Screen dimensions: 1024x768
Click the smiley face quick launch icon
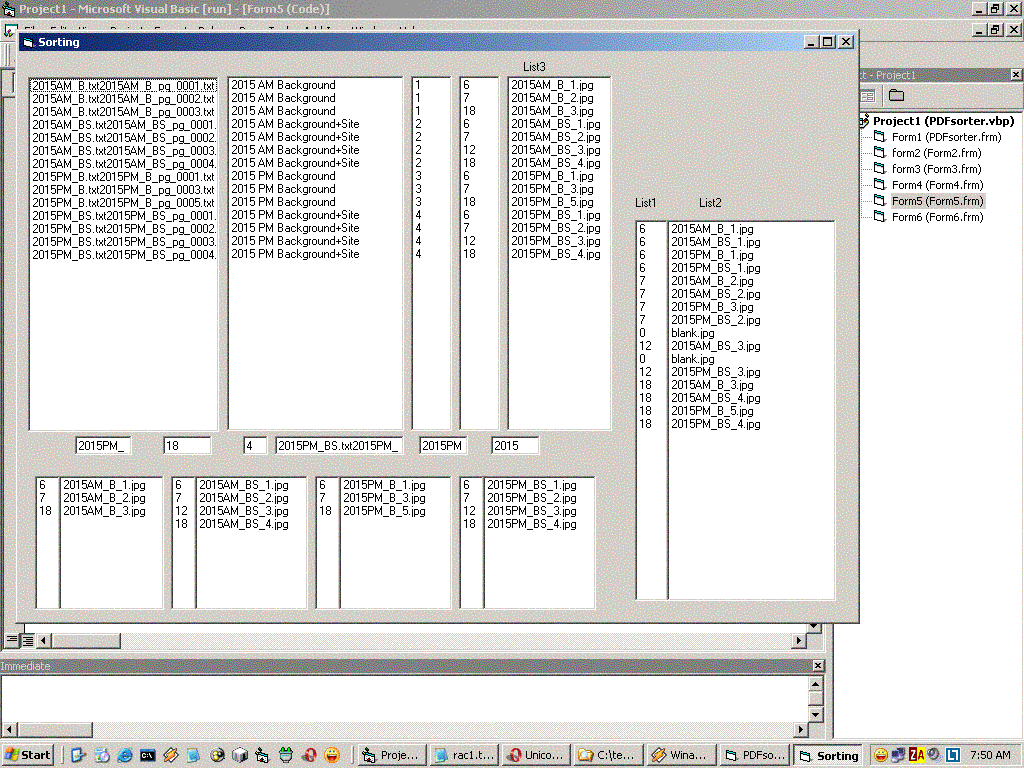(332, 755)
